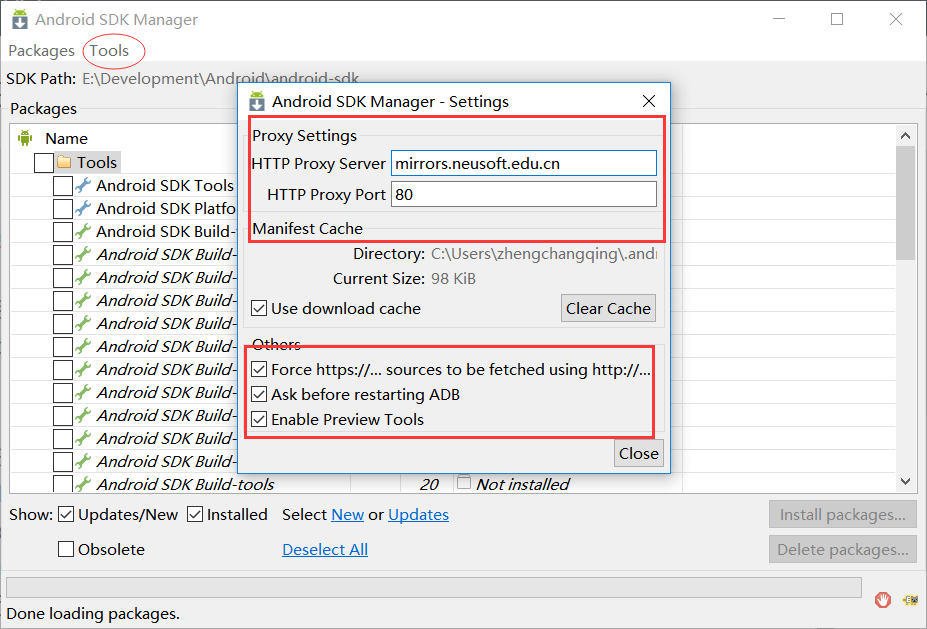Click the packages list scrollbar down arrow
This screenshot has height=629, width=927.
pyautogui.click(x=906, y=483)
